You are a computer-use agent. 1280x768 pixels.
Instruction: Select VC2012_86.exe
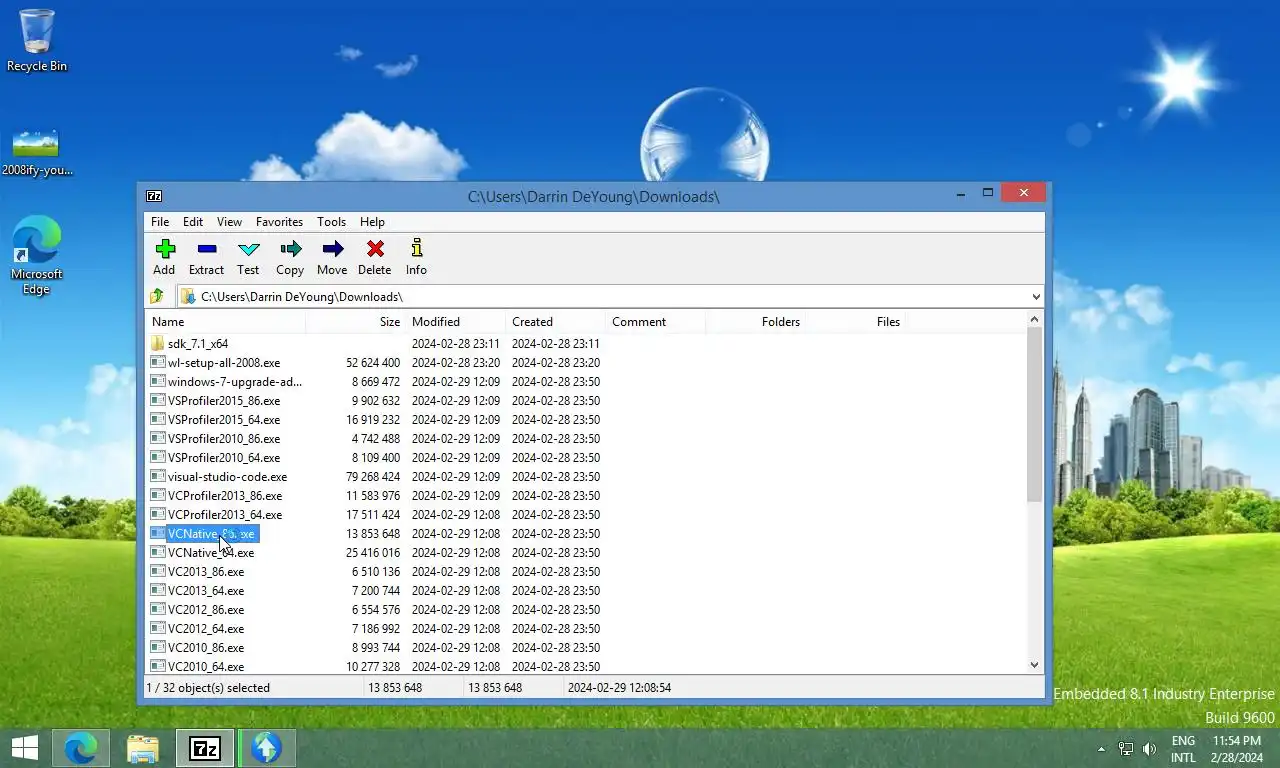(206, 609)
